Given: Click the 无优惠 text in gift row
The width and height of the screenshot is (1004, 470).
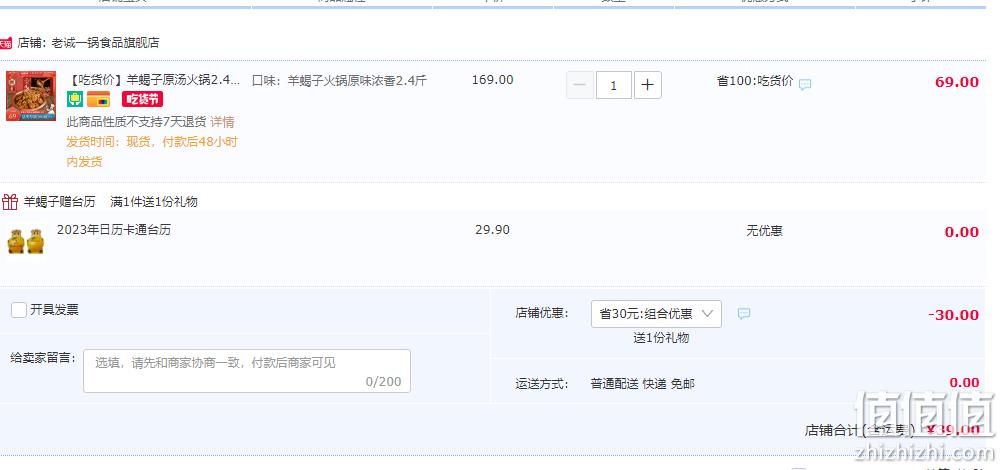Looking at the screenshot, I should 764,231.
